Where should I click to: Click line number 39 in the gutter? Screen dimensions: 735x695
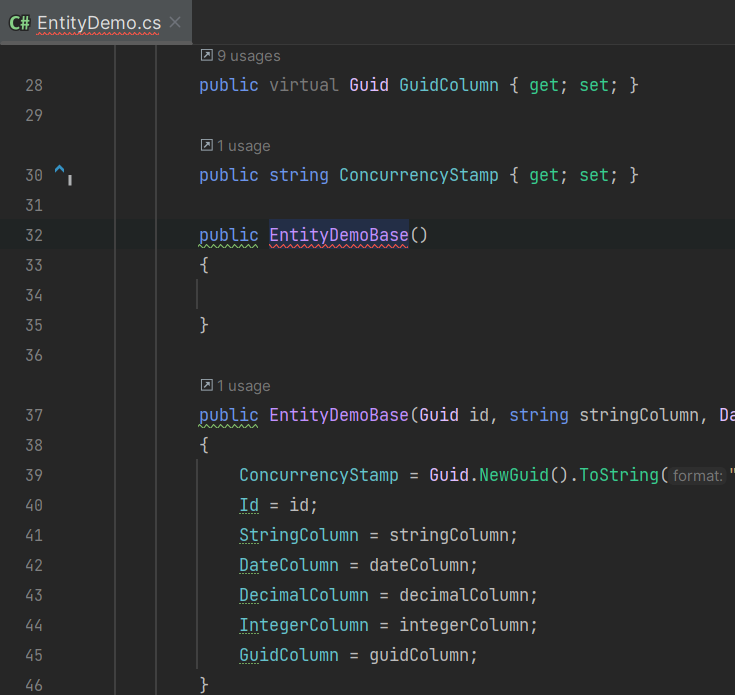[34, 475]
